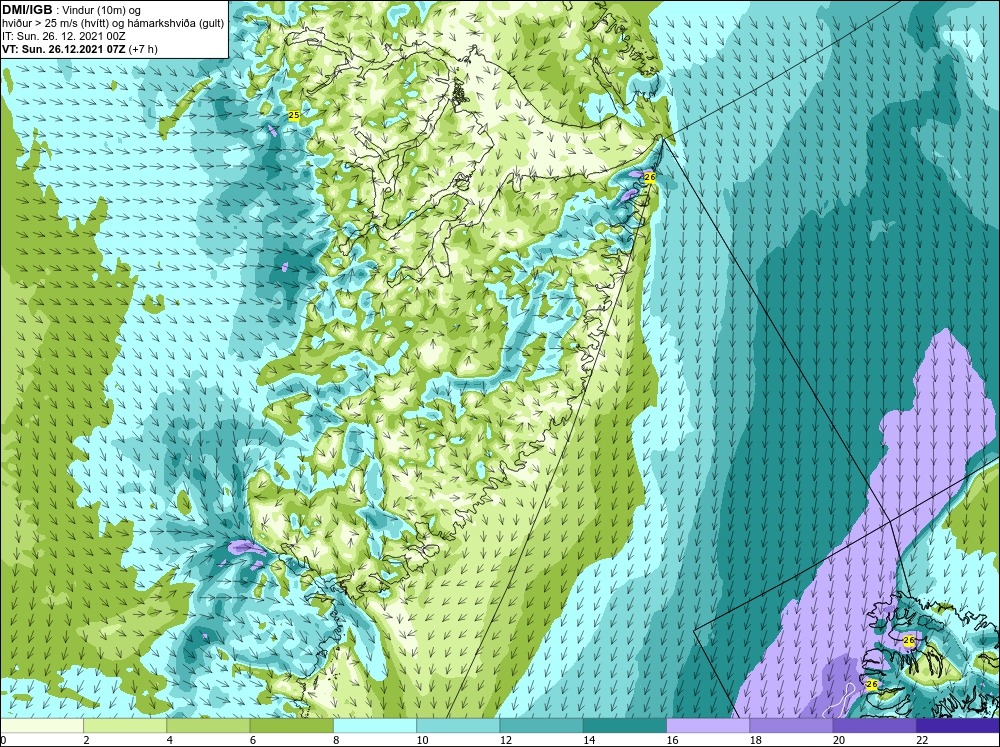This screenshot has height=747, width=1000.
Task: Click the medium green 4–6 m/s legend swatch
Action: (208, 725)
